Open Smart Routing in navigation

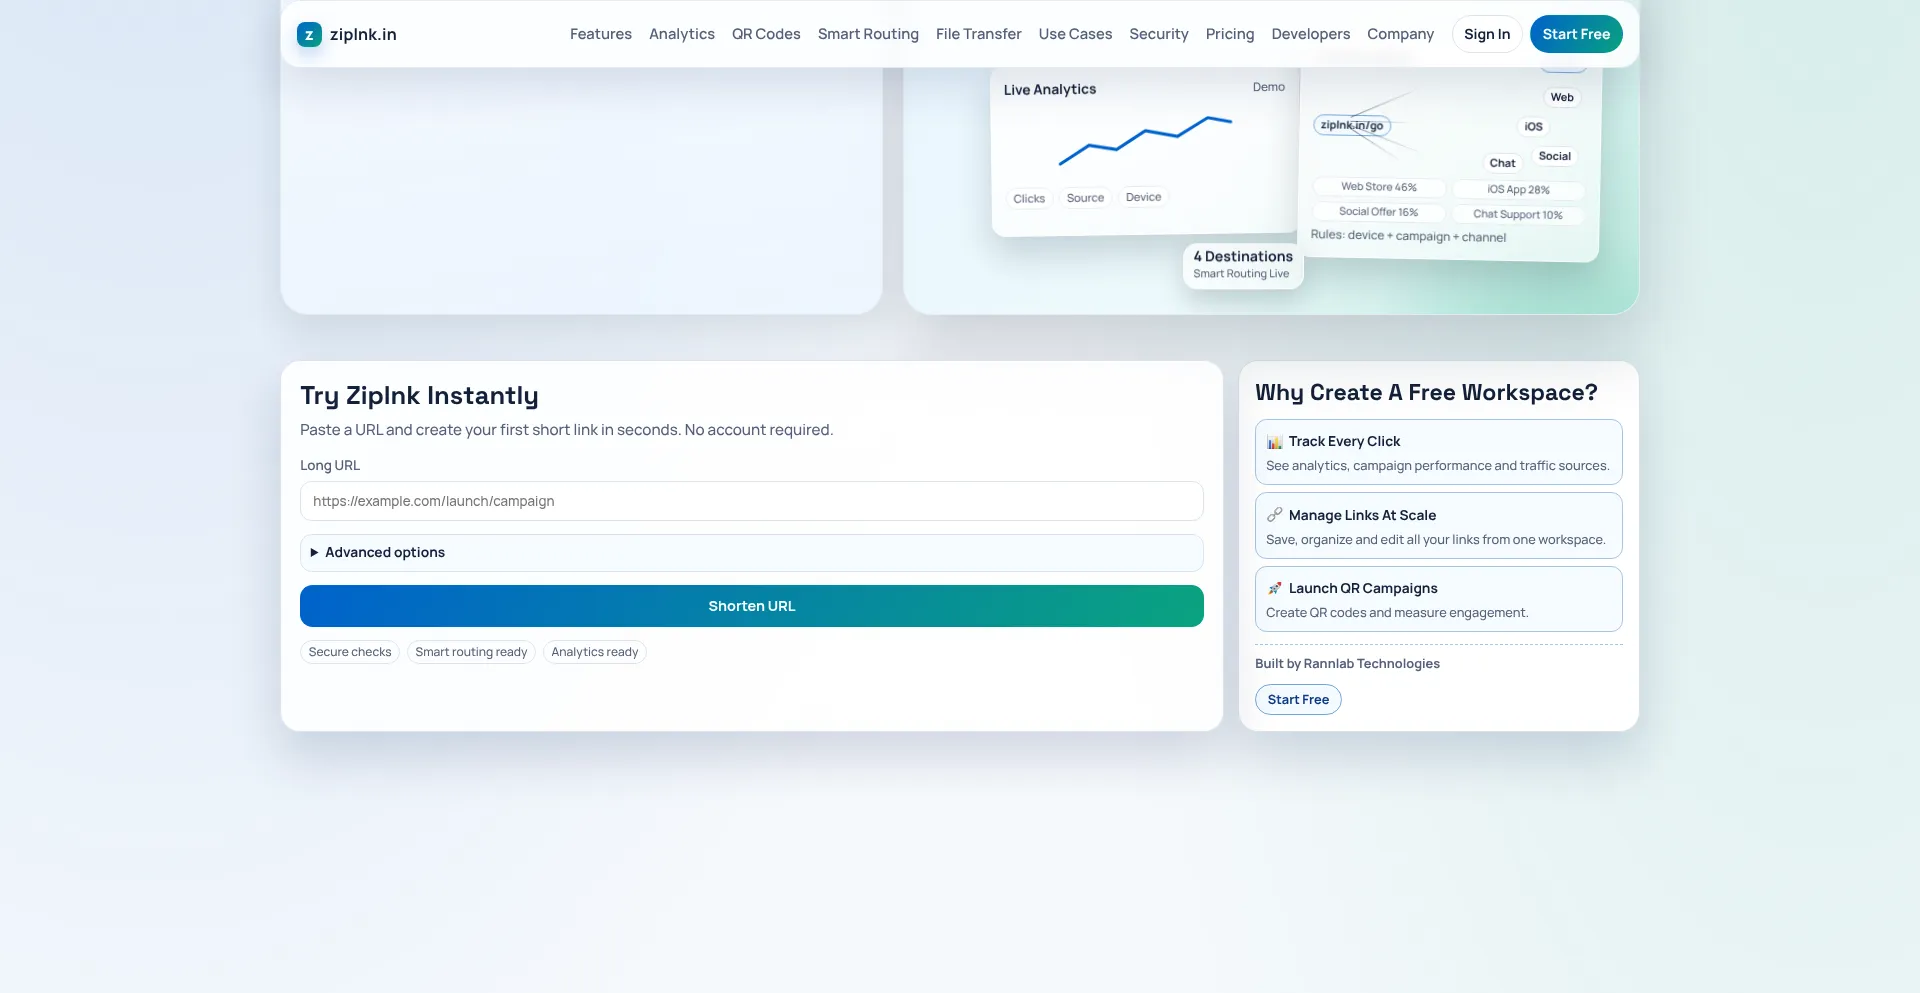868,34
